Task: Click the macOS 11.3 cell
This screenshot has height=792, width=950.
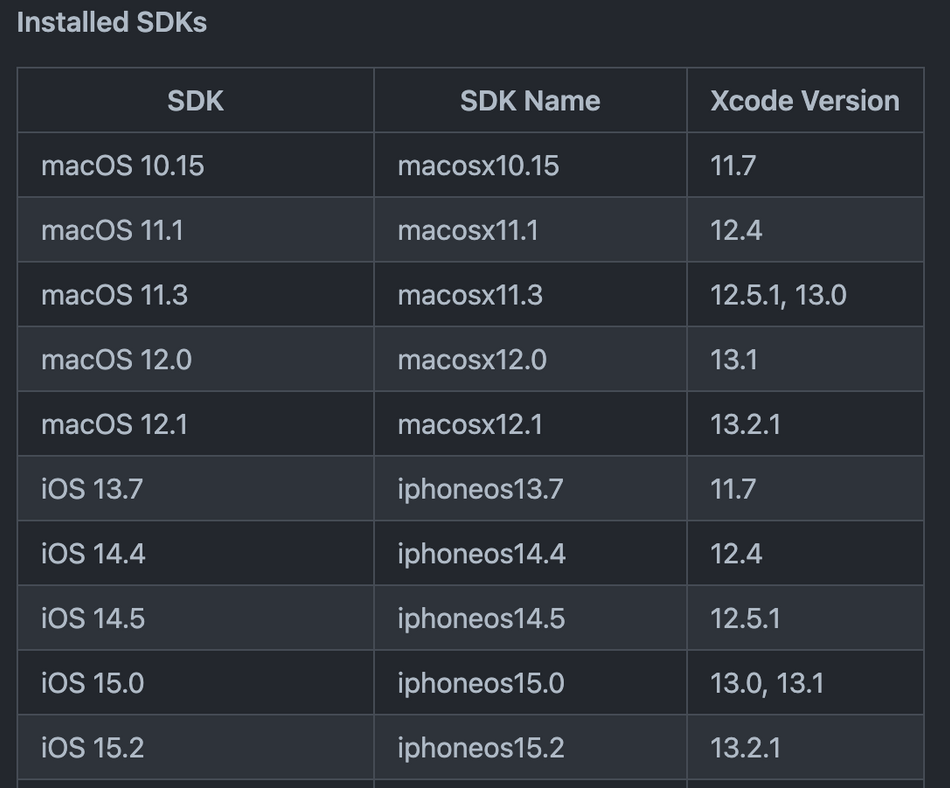Action: [x=196, y=295]
